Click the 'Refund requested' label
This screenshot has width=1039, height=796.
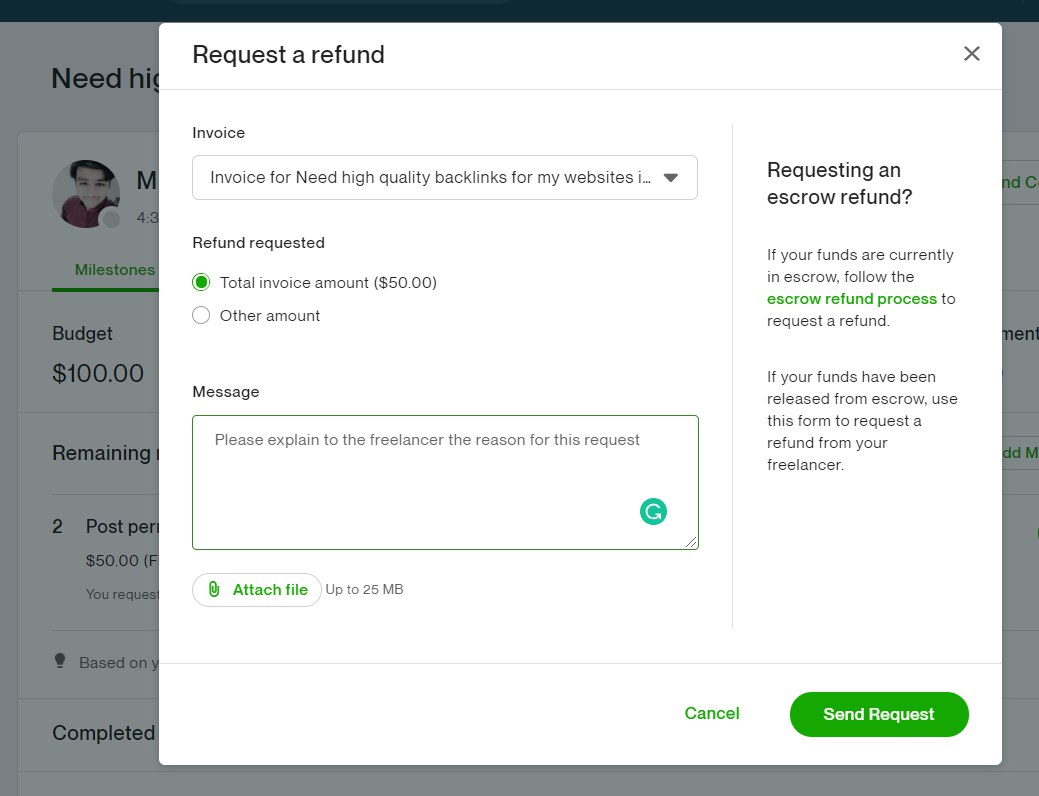click(258, 243)
